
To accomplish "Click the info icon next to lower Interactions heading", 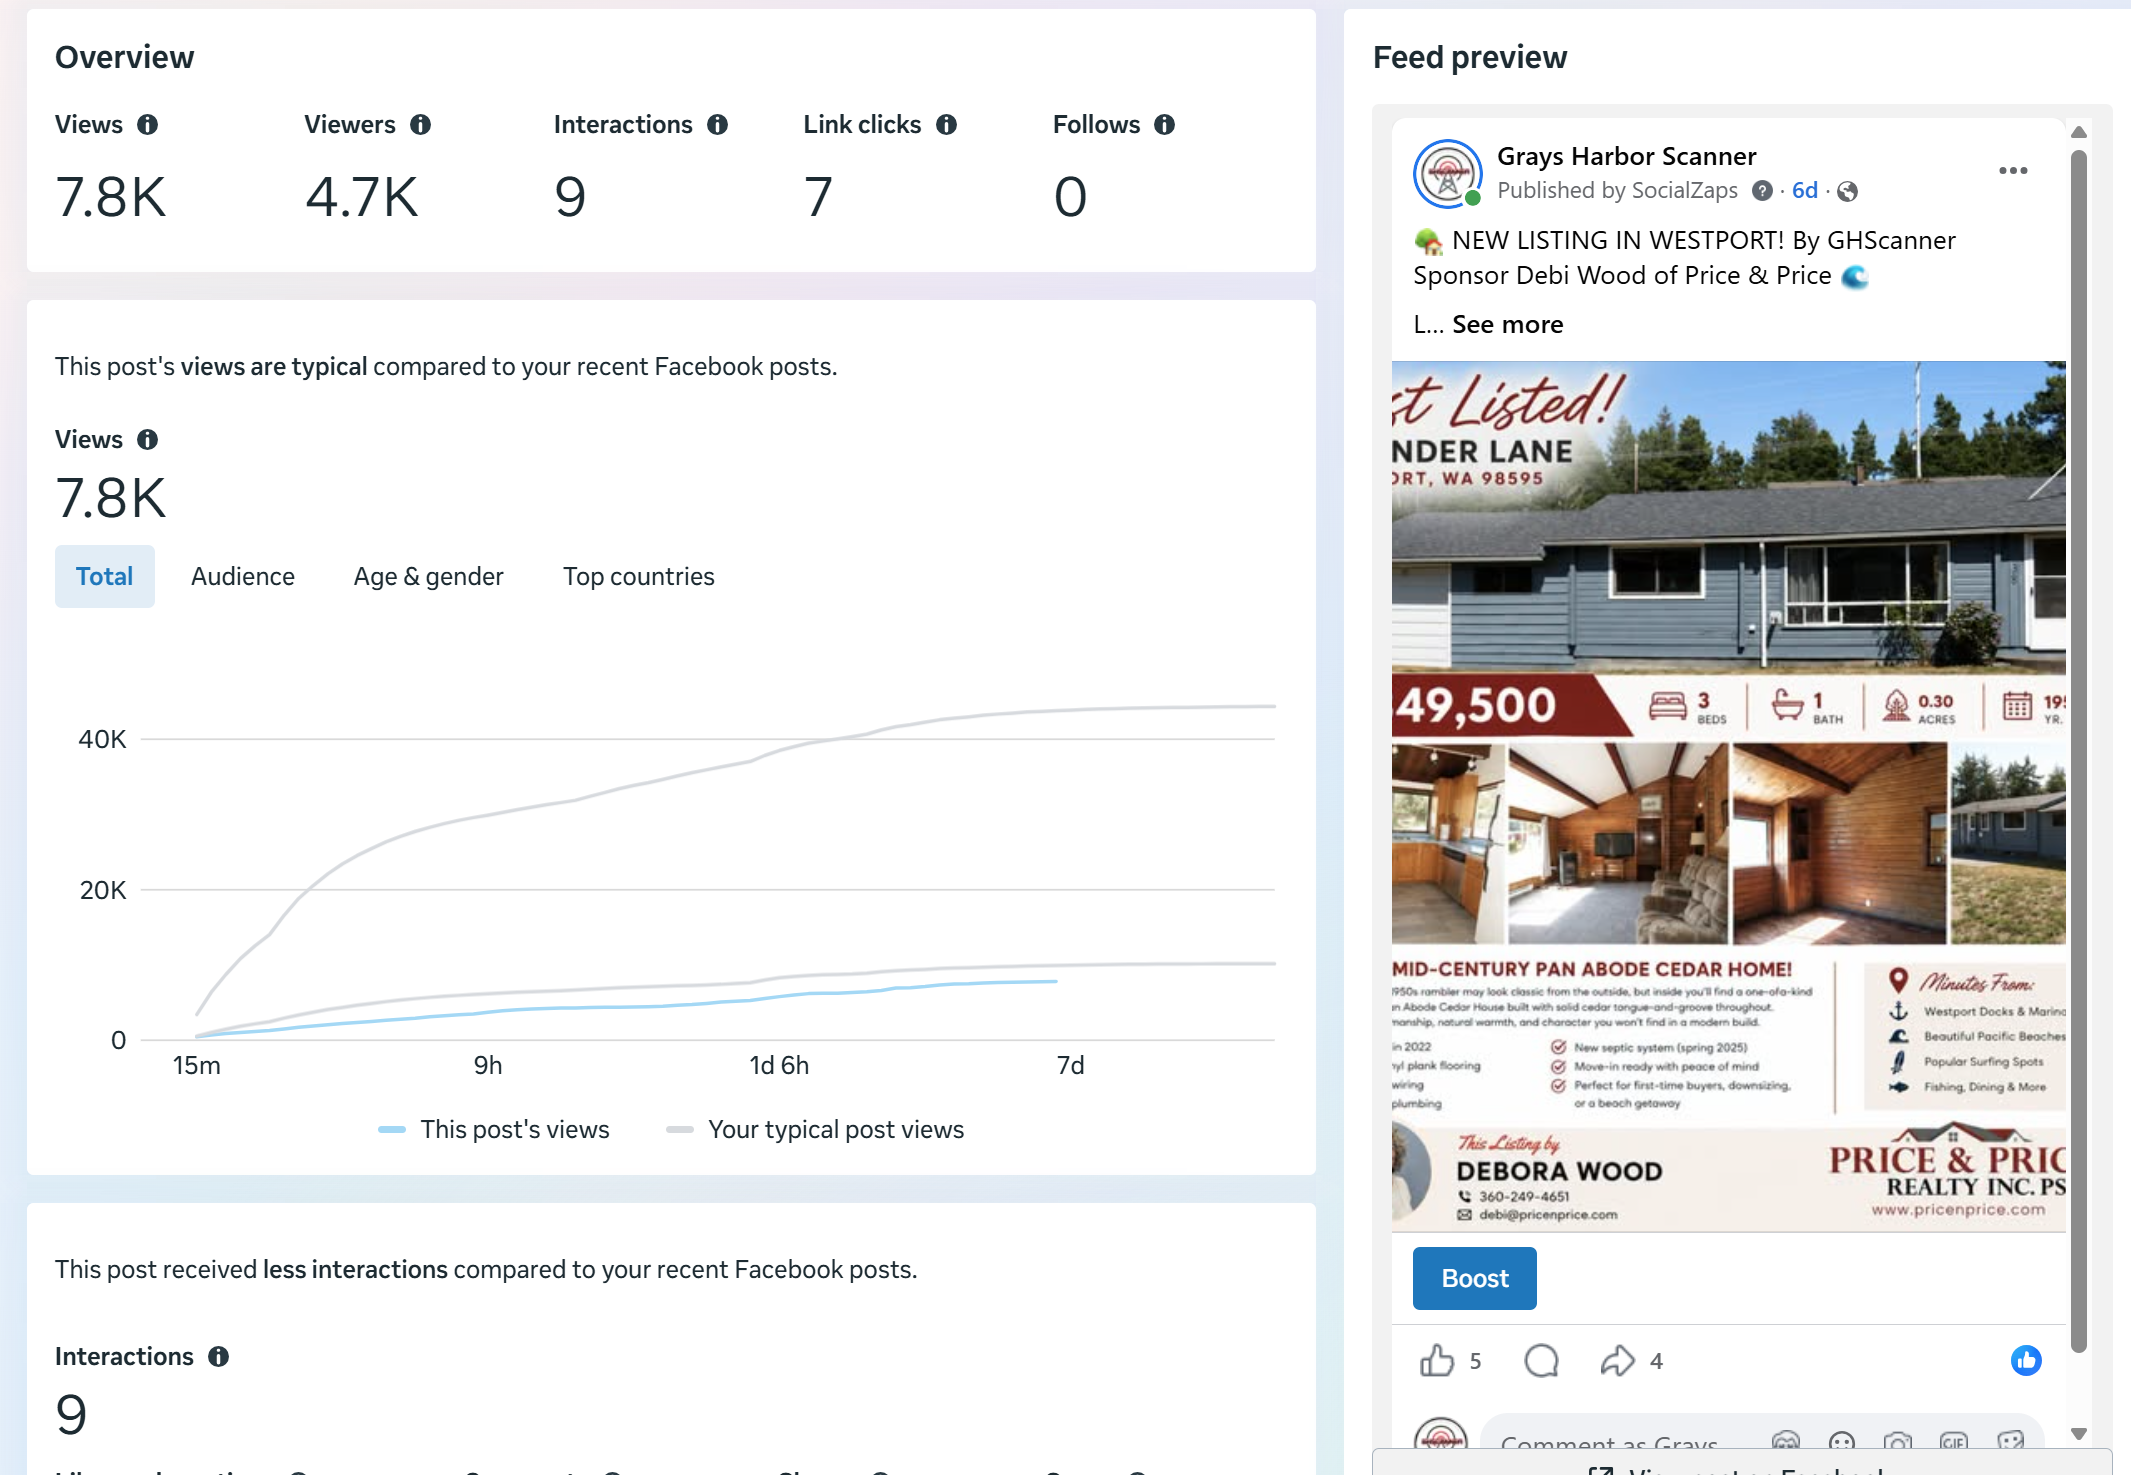I will [x=218, y=1357].
